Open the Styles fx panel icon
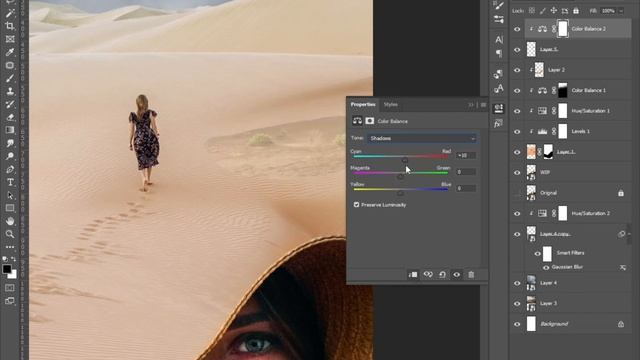This screenshot has width=640, height=360. pyautogui.click(x=499, y=124)
